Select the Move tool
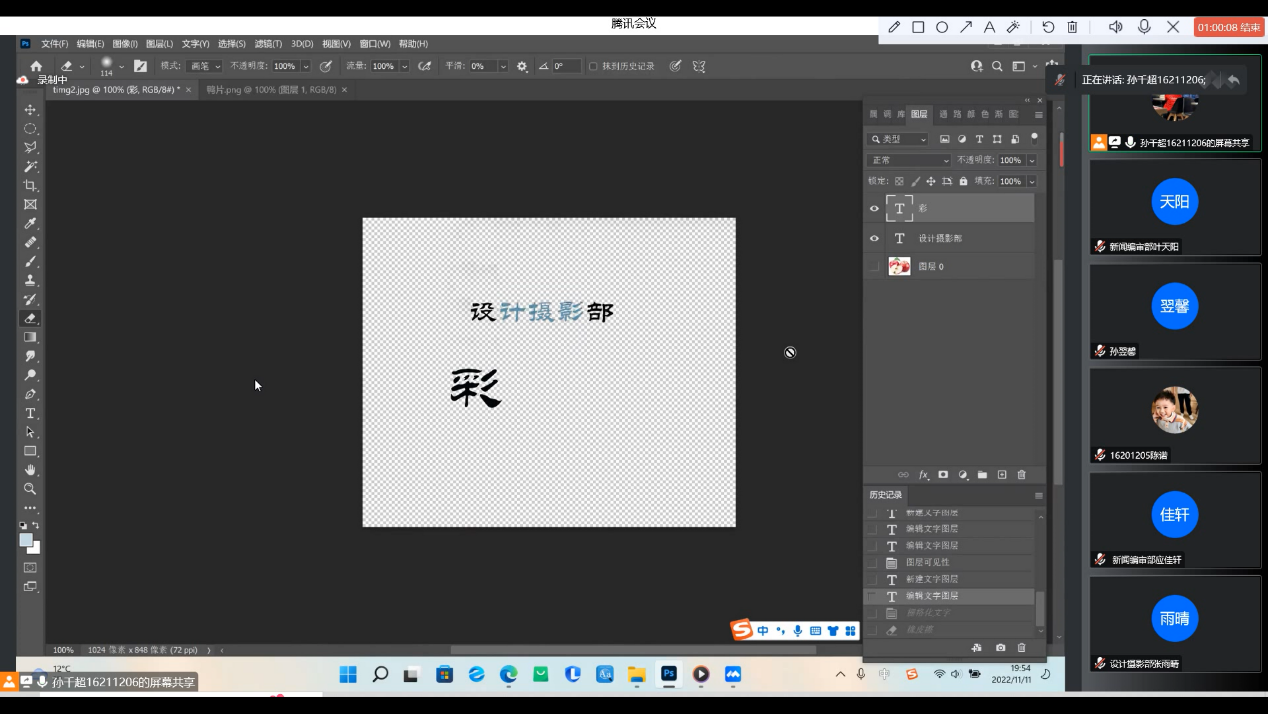This screenshot has height=714, width=1268. click(x=30, y=110)
